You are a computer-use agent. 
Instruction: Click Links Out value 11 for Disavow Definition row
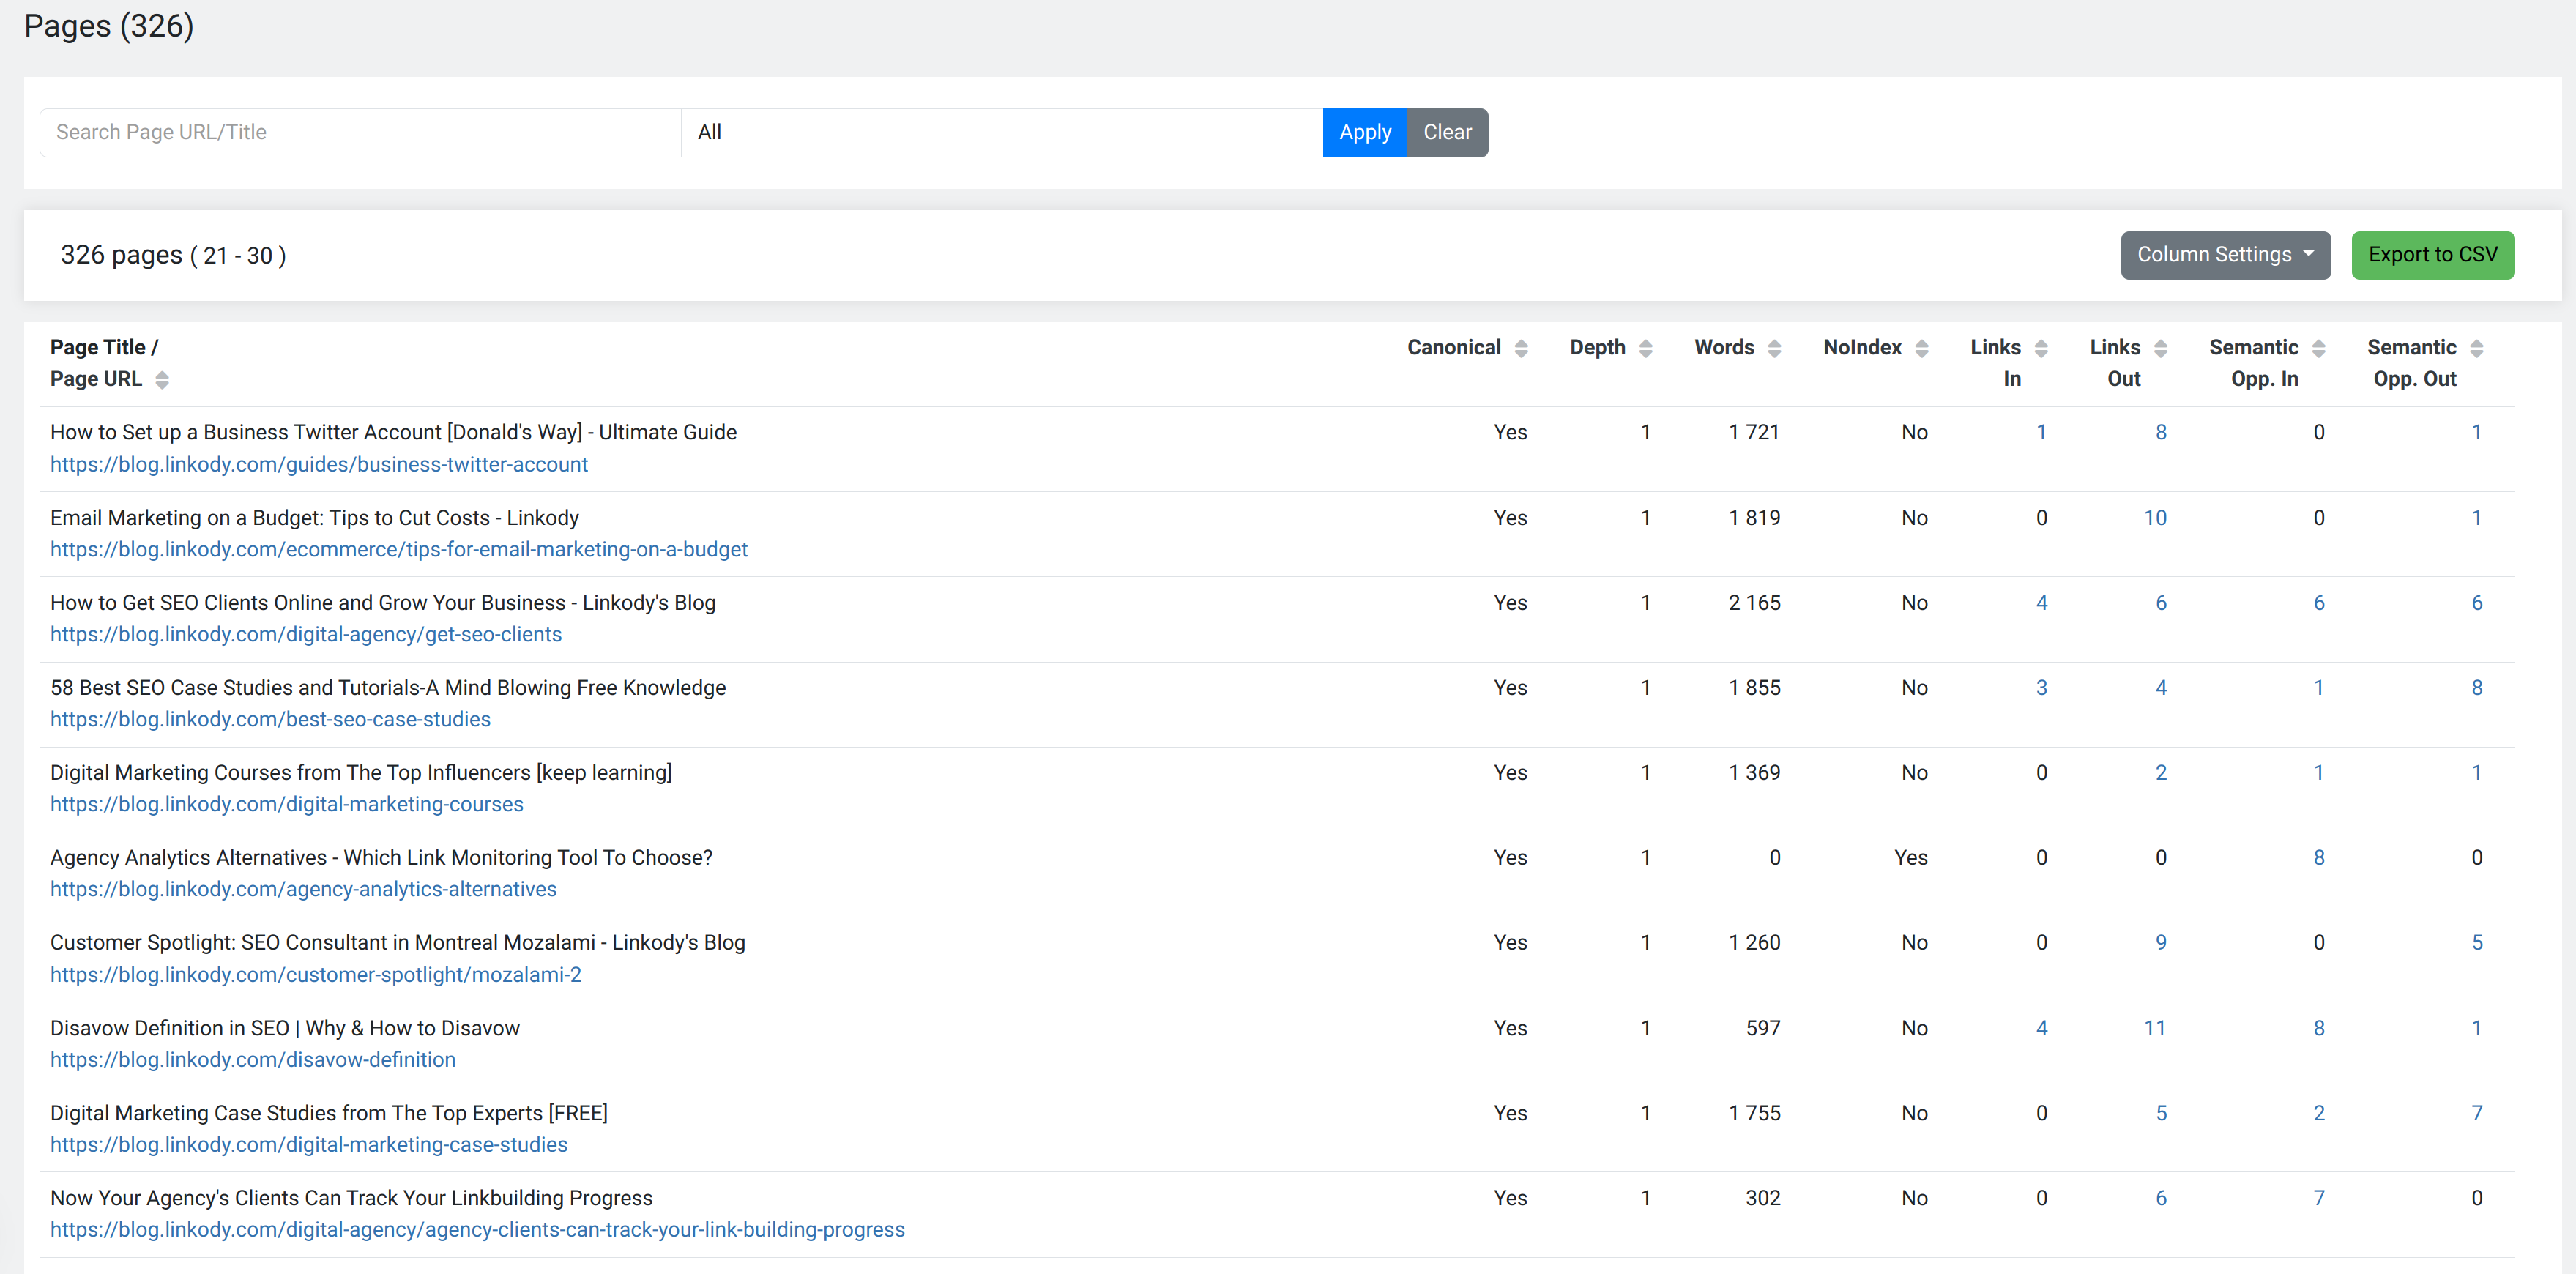[x=2155, y=1028]
